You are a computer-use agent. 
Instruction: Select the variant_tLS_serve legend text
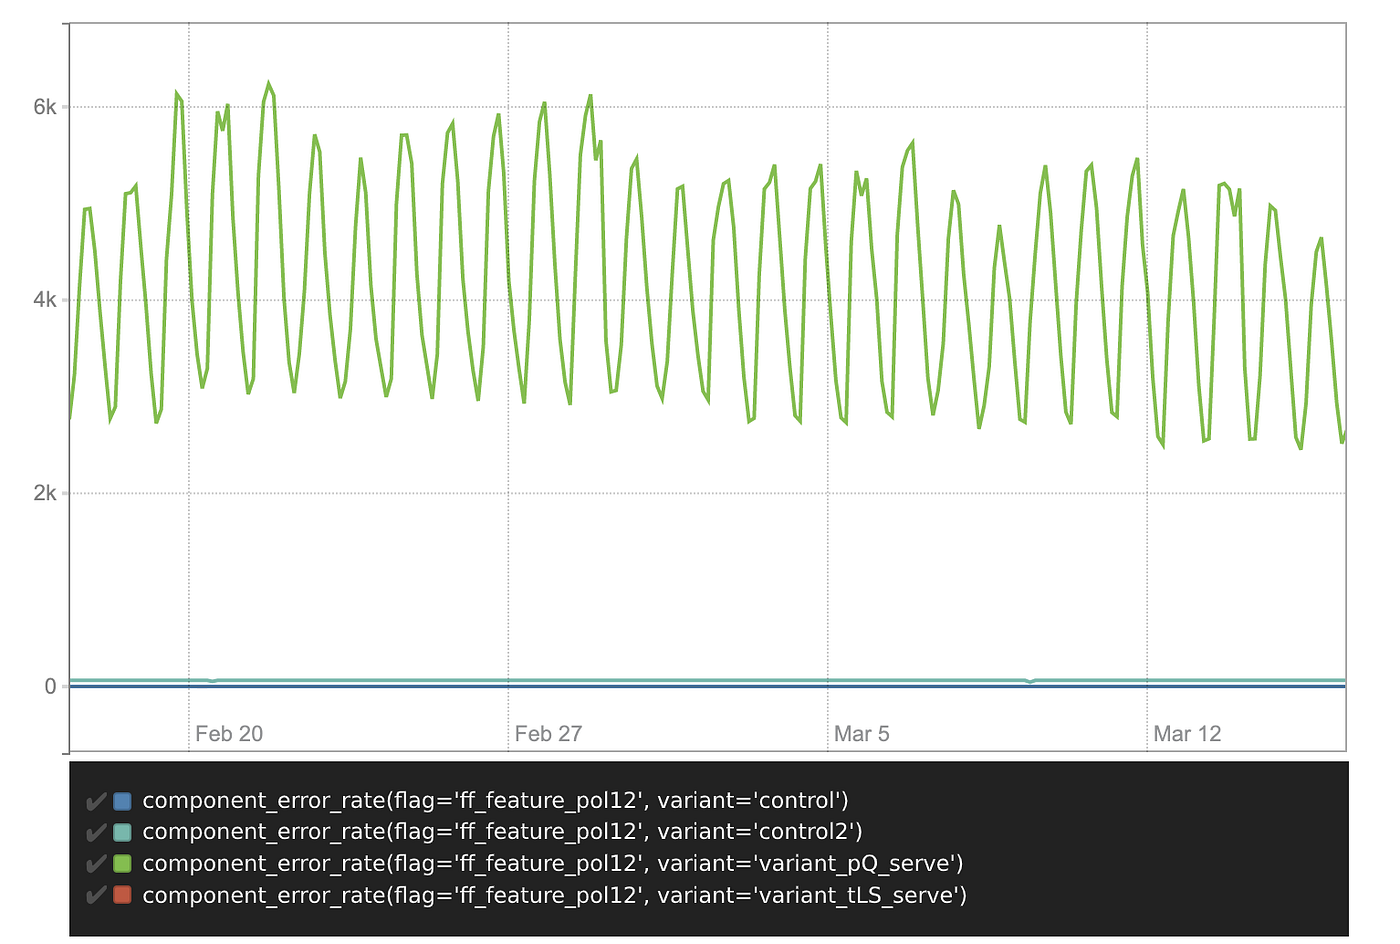(x=554, y=895)
